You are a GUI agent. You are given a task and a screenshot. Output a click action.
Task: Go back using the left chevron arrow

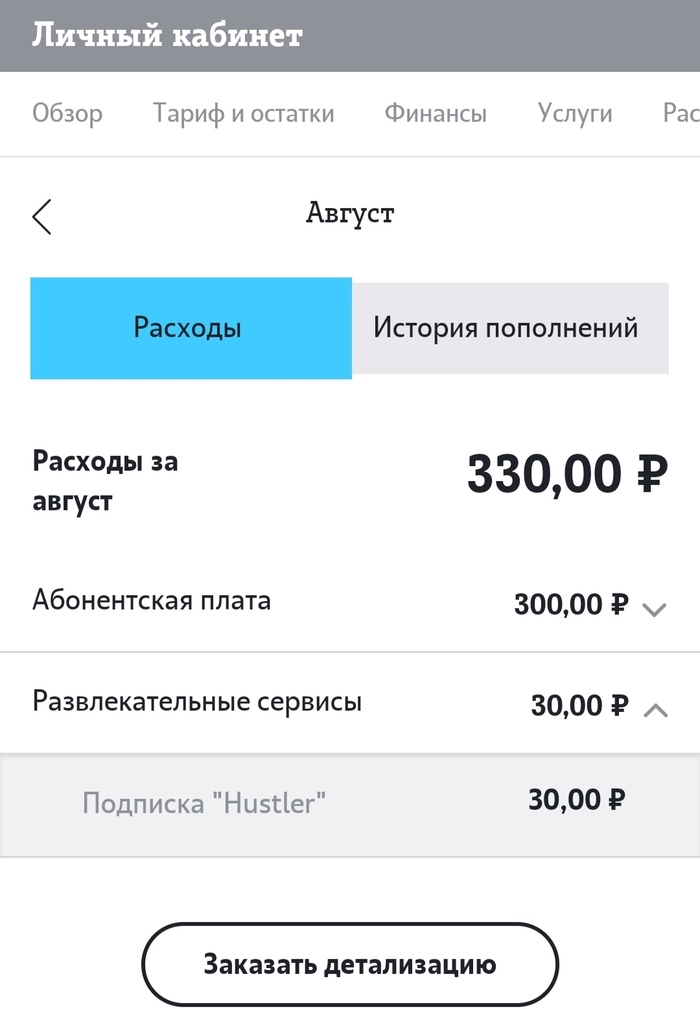(x=42, y=216)
